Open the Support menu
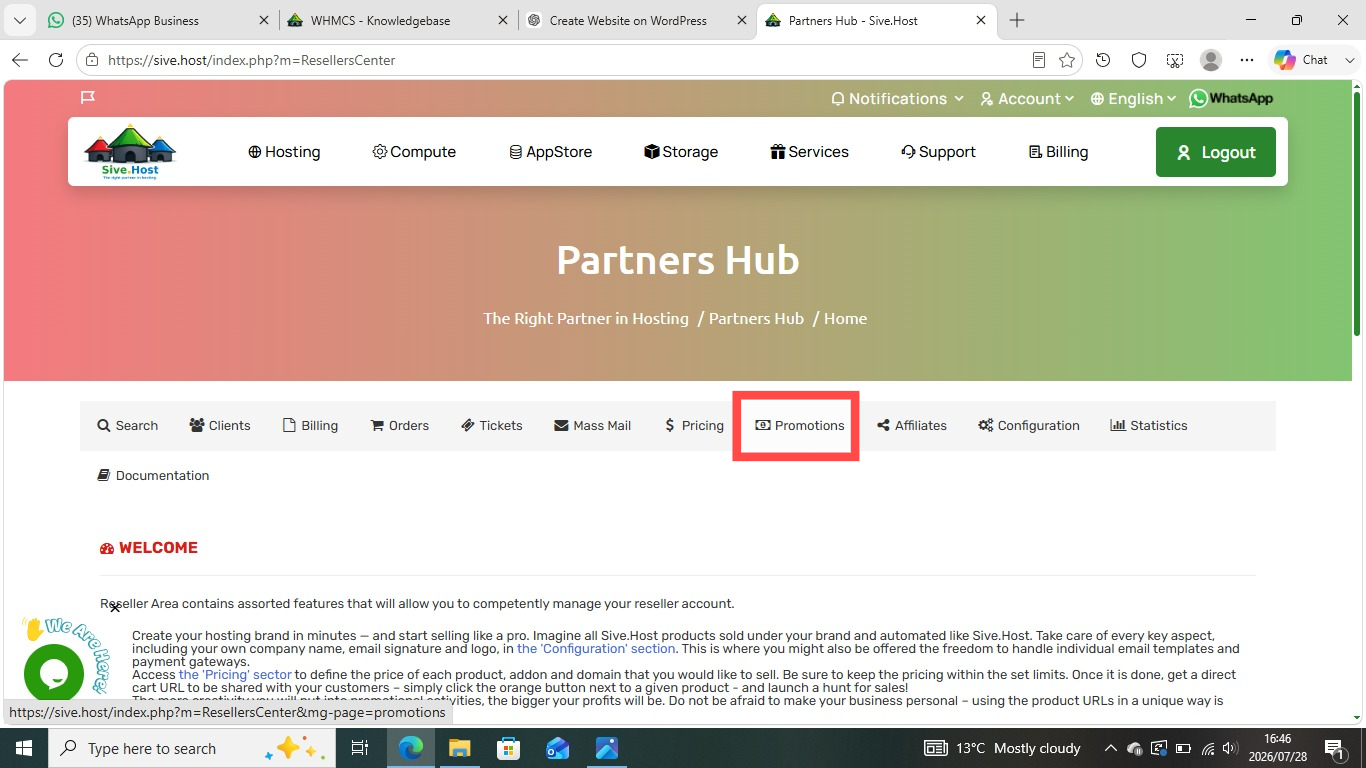Image resolution: width=1366 pixels, height=768 pixels. click(x=938, y=152)
